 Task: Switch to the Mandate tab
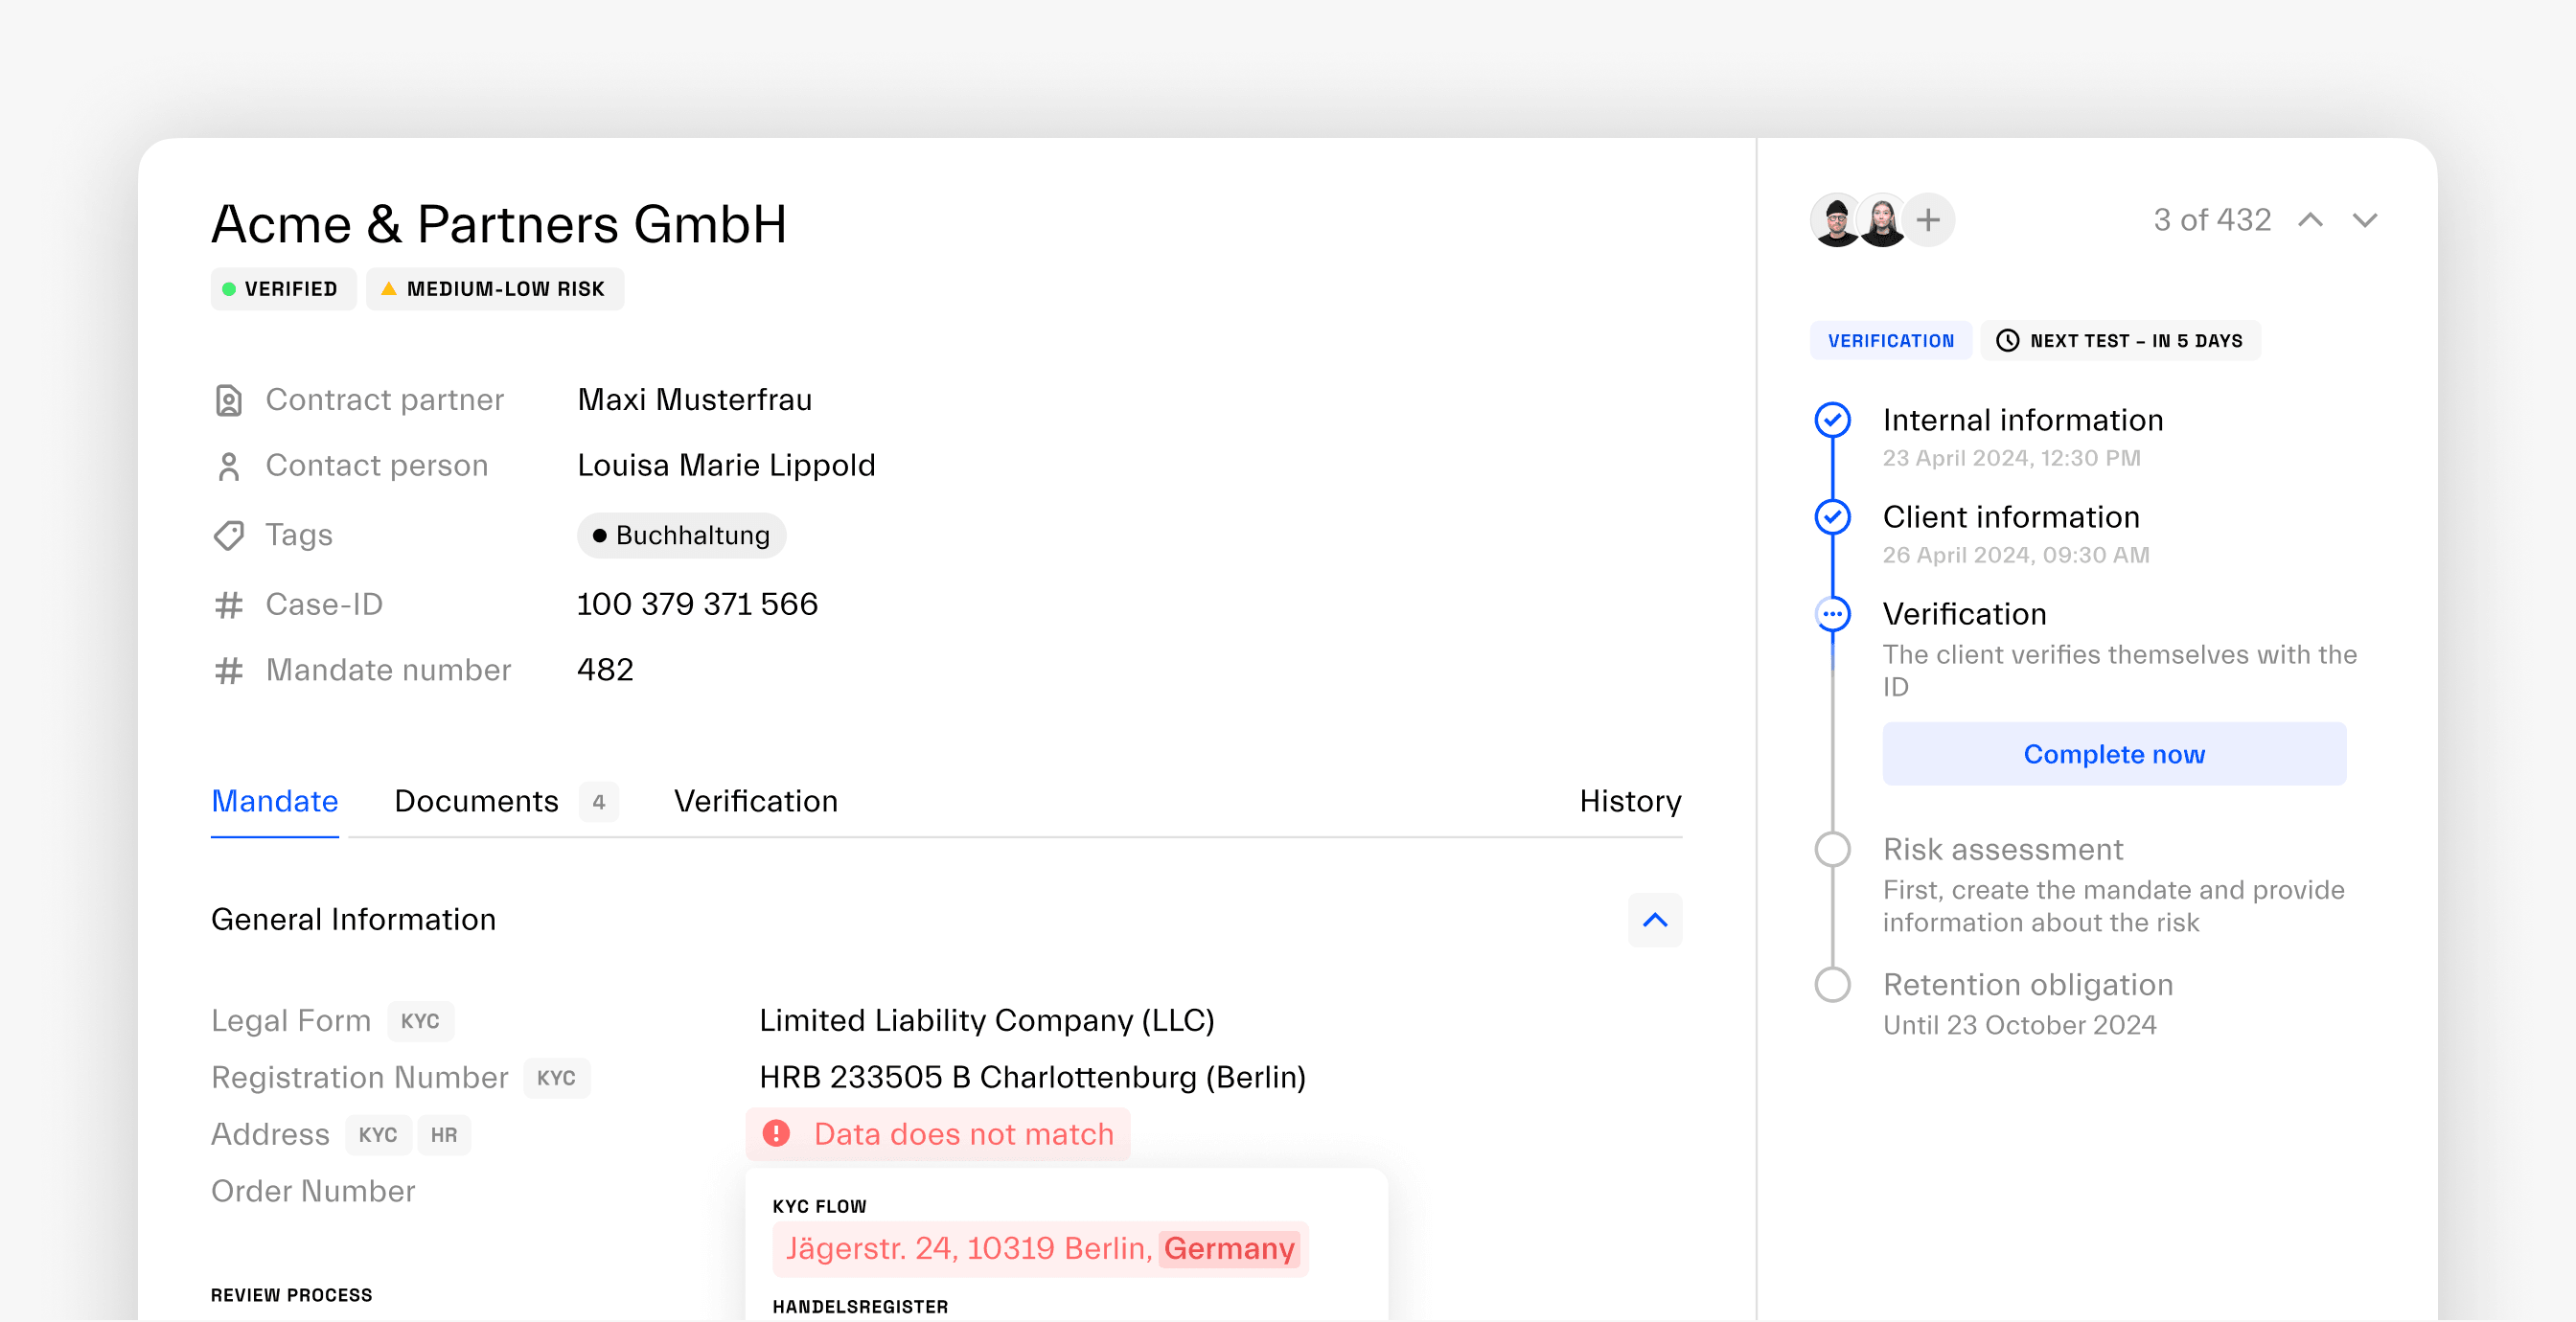click(x=275, y=801)
